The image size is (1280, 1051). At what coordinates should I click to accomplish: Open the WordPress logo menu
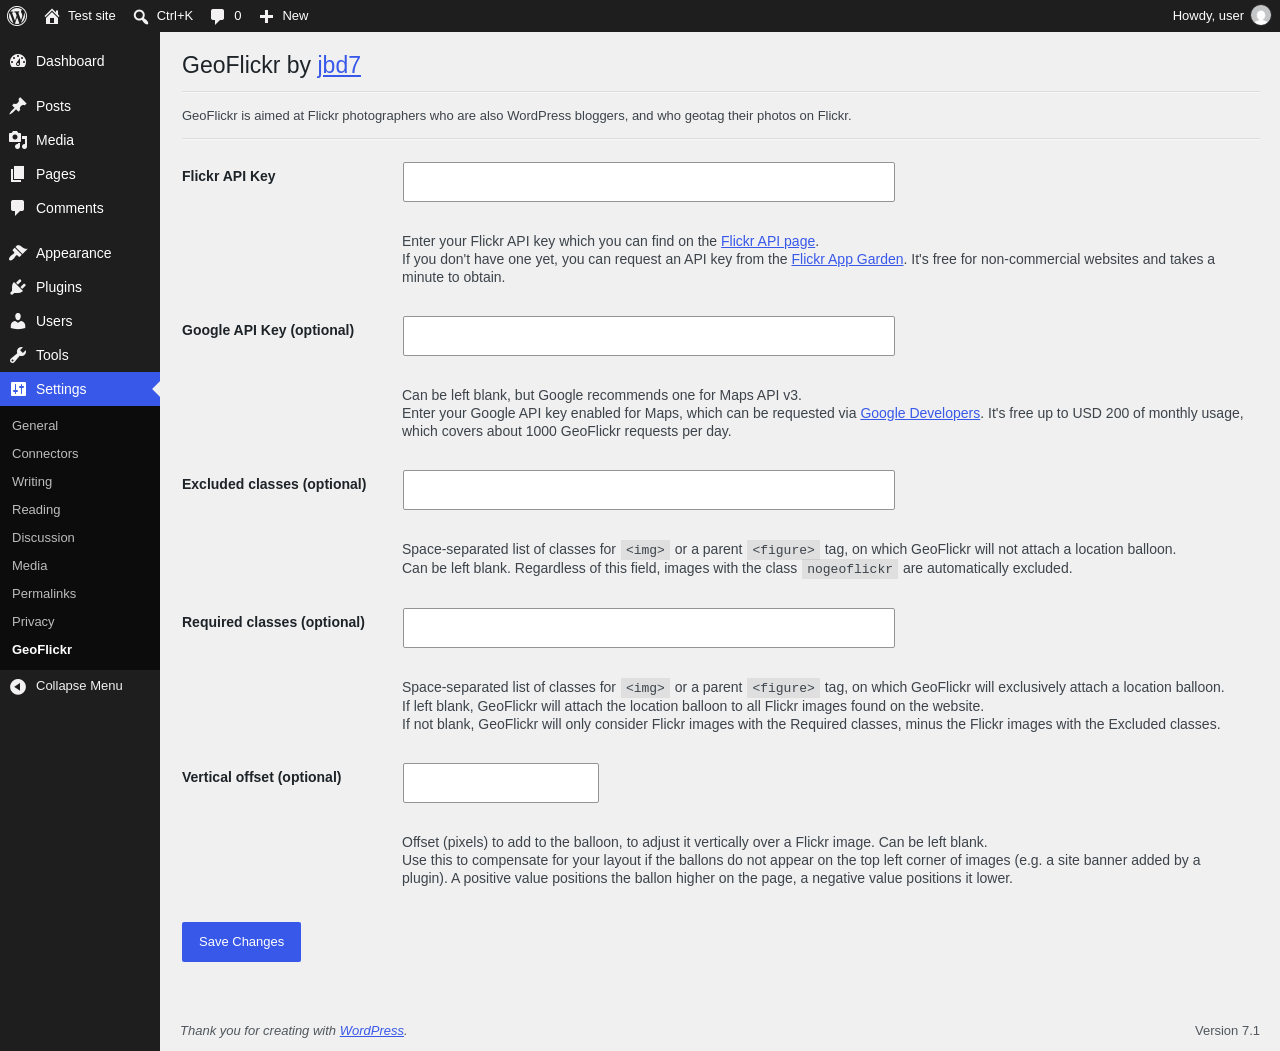[x=17, y=16]
